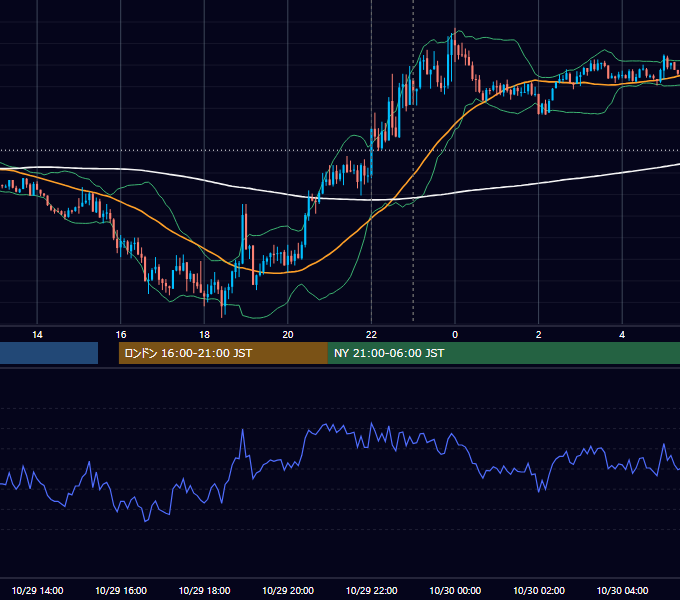Click the '18' hour label on chart axis
The height and width of the screenshot is (600, 680).
(x=204, y=335)
